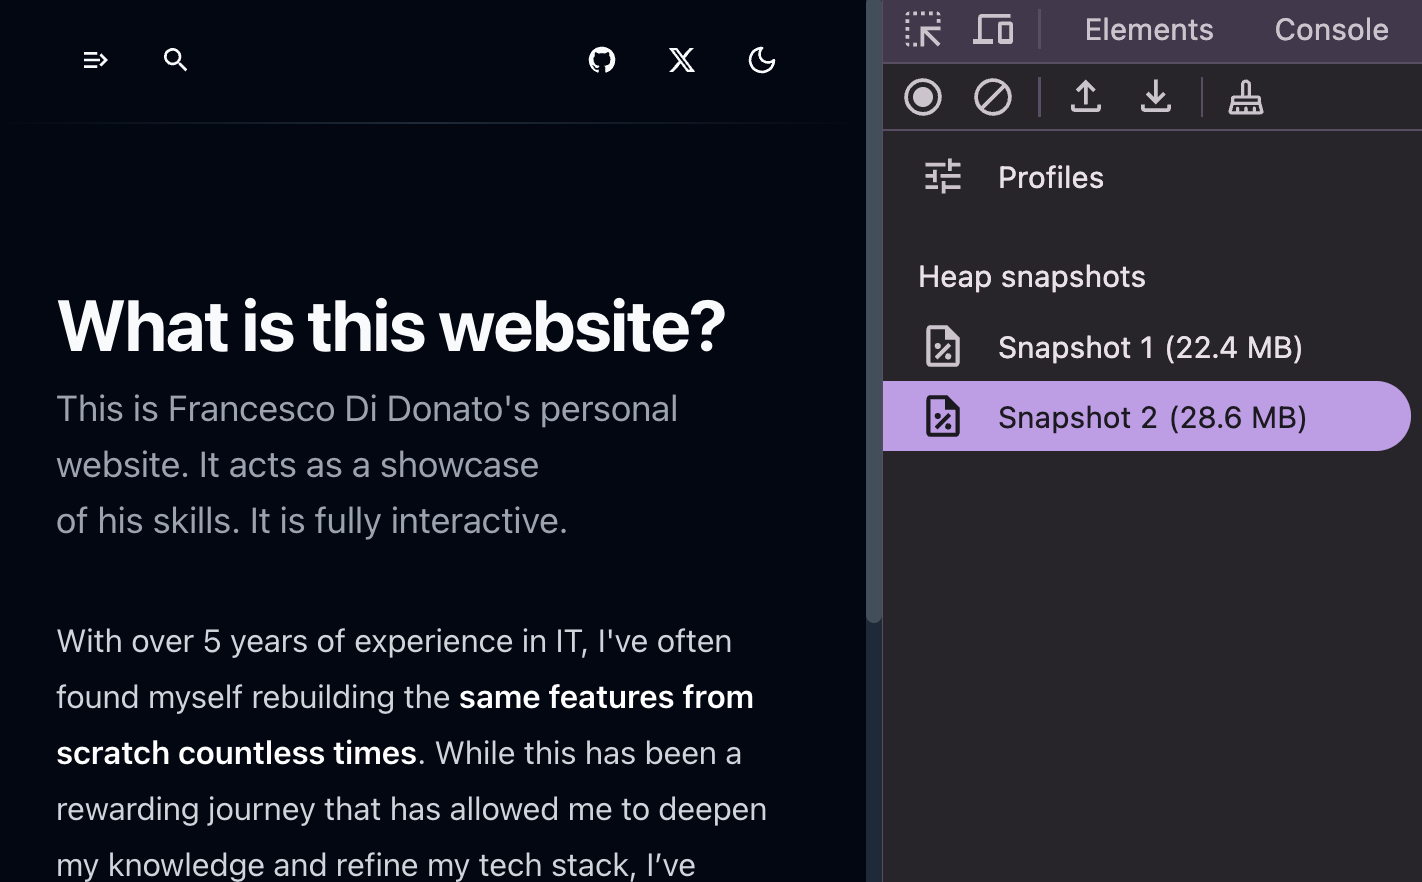Viewport: 1422px width, 882px height.
Task: Click the load profile upload icon
Action: [1086, 98]
